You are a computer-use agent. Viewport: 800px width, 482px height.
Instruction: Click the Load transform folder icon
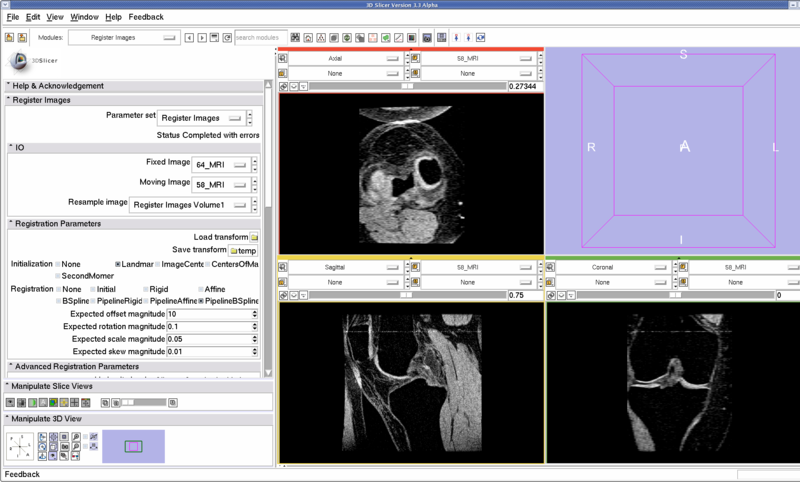(x=254, y=237)
